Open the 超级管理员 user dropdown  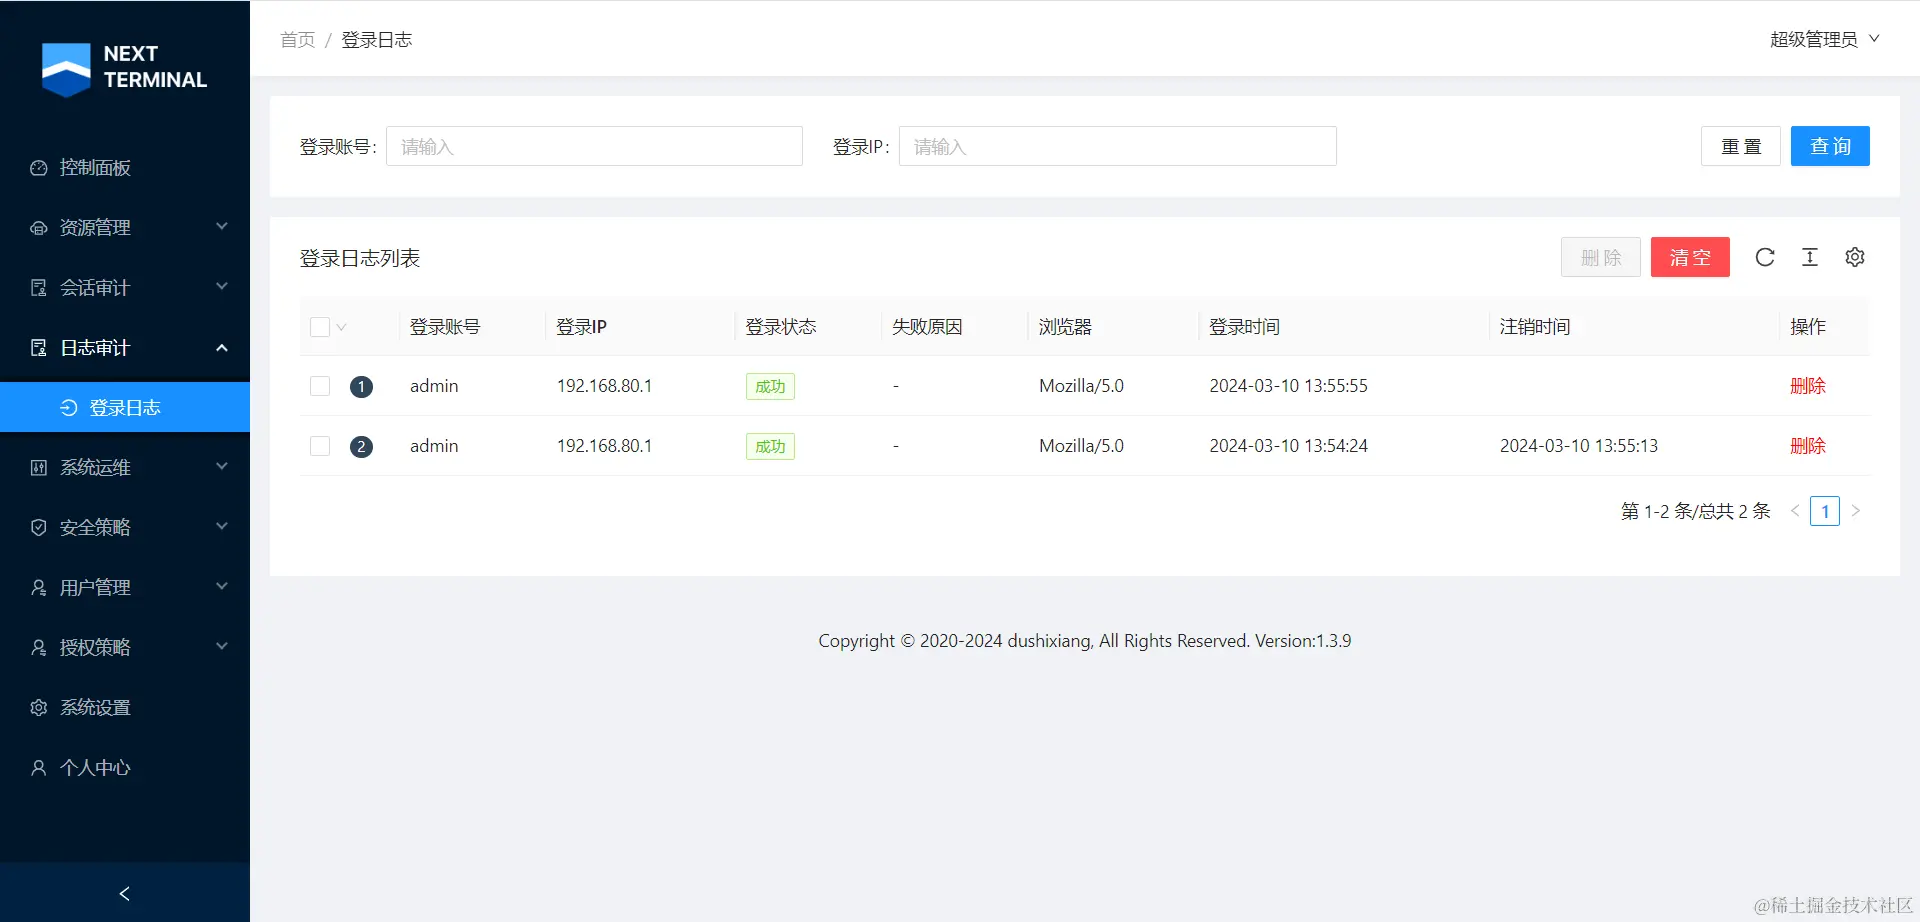point(1825,39)
